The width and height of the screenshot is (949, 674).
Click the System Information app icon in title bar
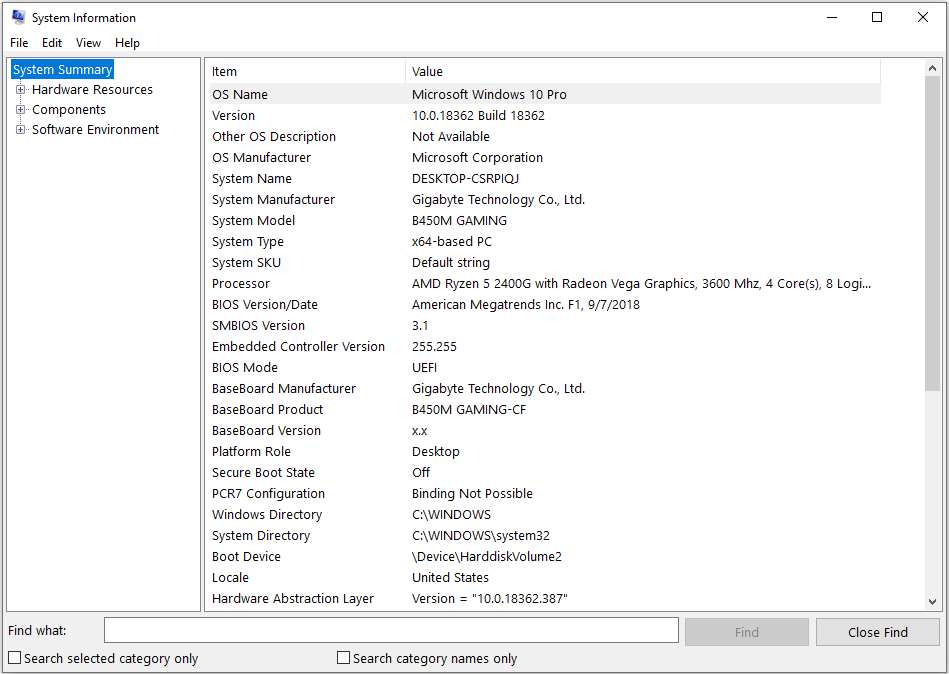click(18, 17)
